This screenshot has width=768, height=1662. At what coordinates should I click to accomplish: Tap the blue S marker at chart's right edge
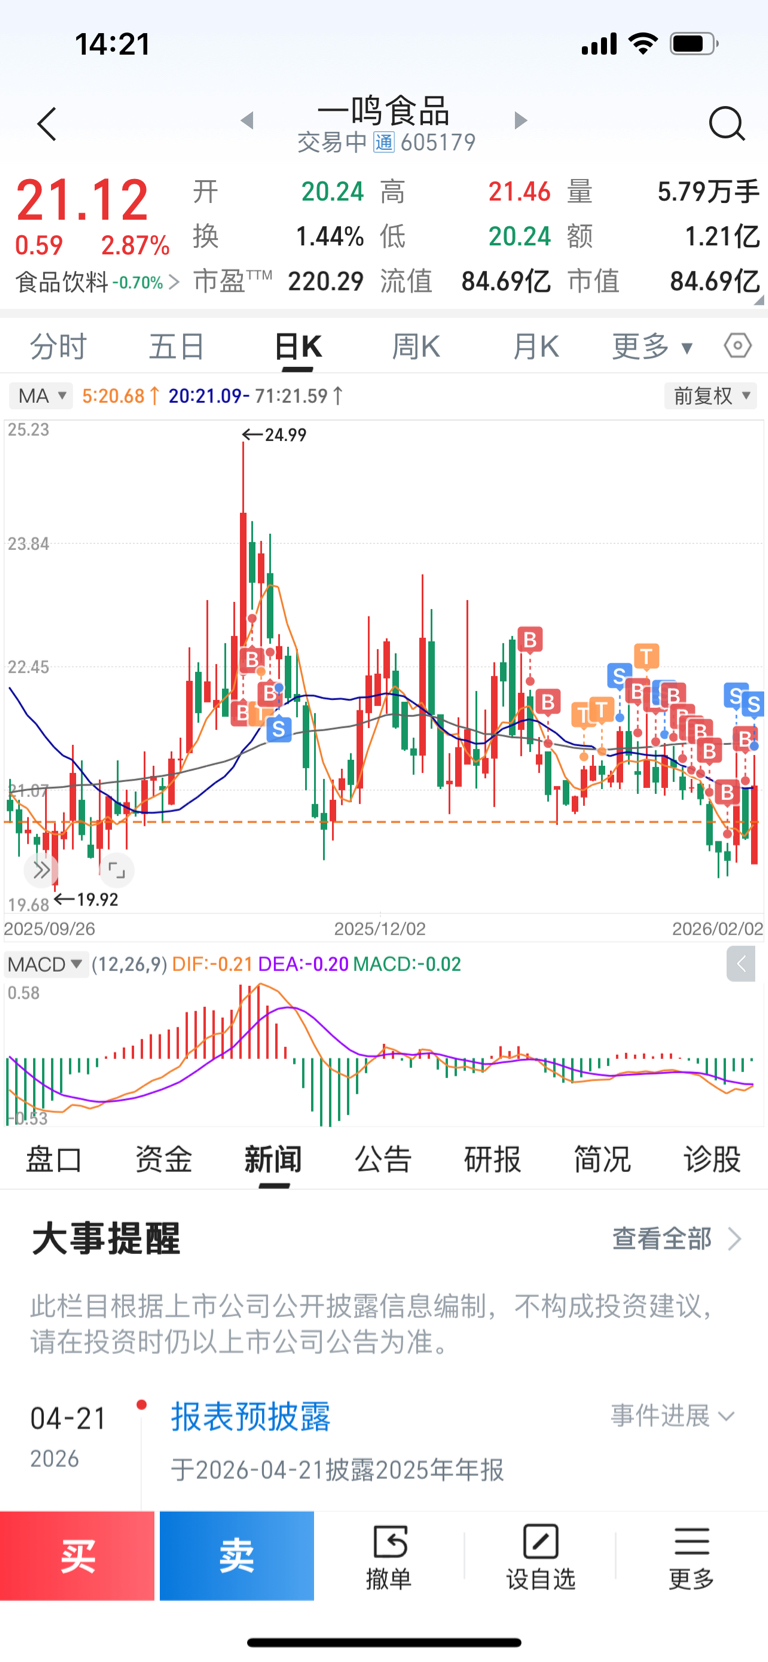coord(754,705)
